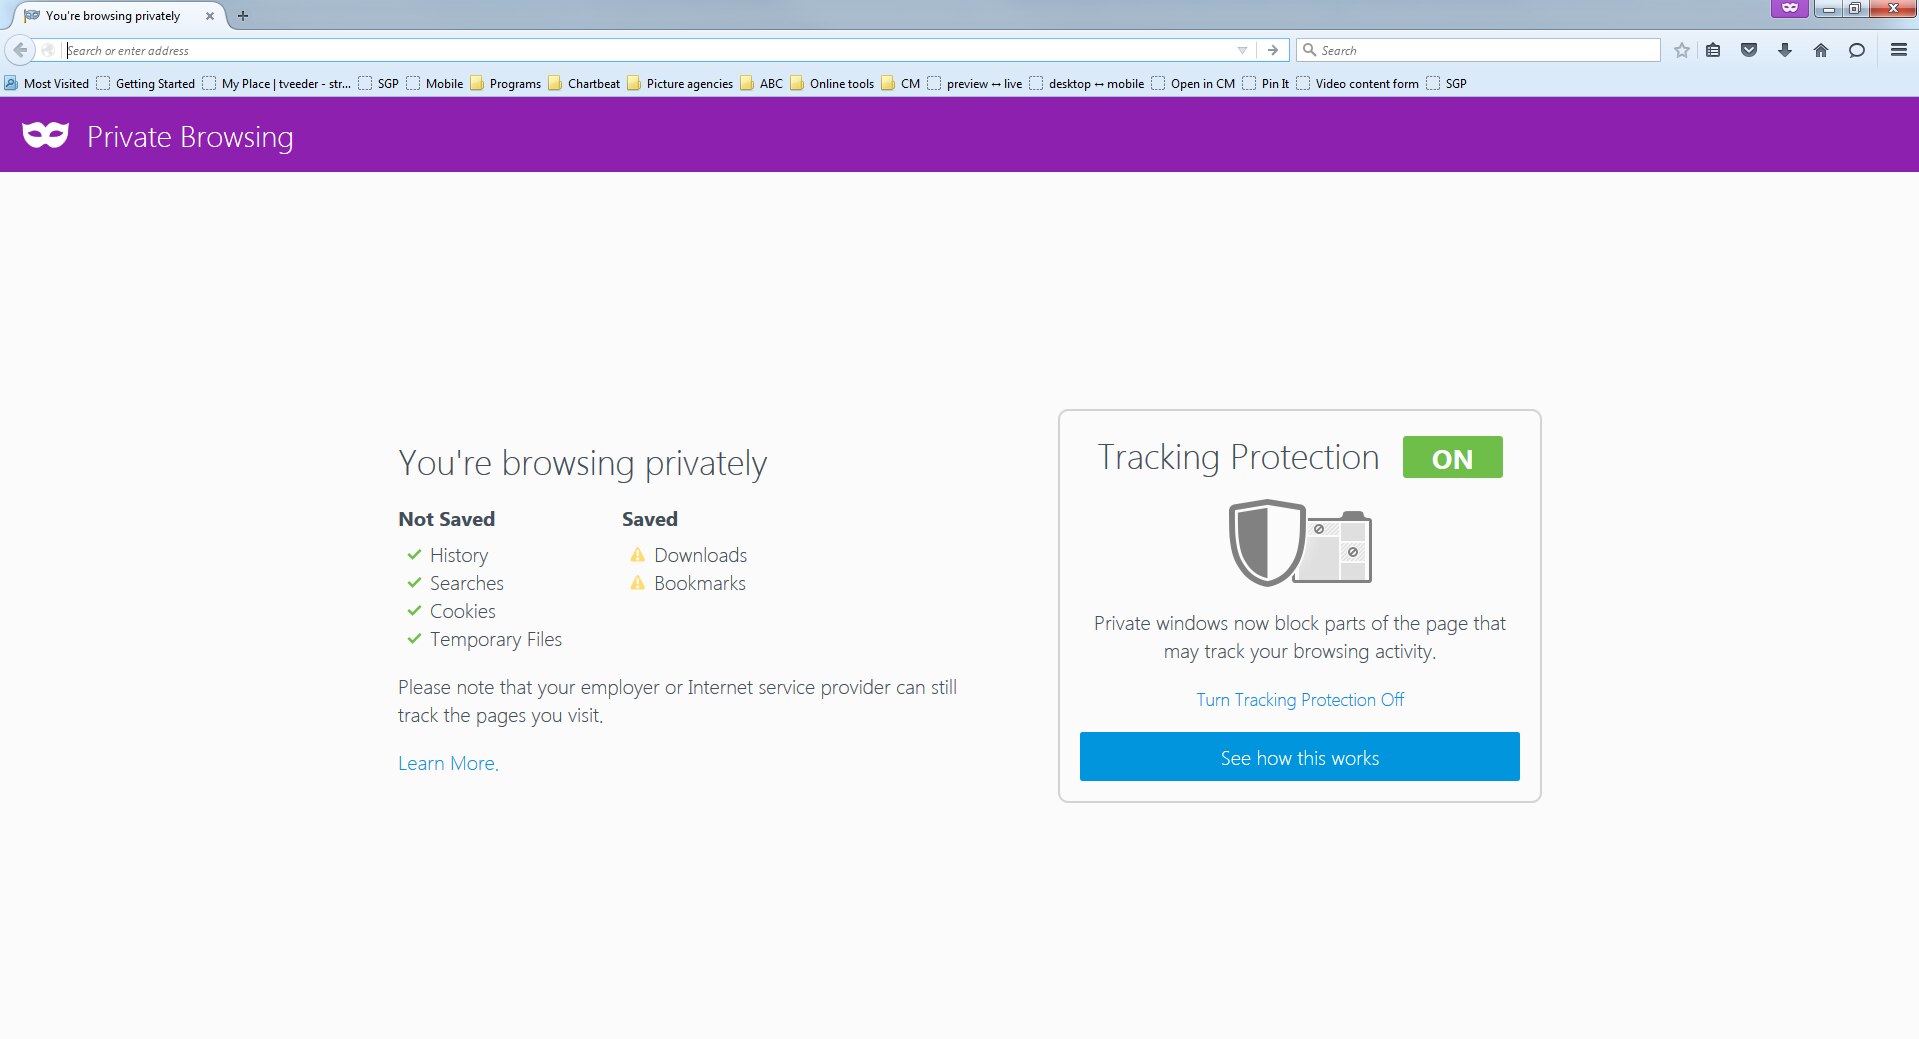
Task: Open the Picture agencies bookmark folder
Action: pyautogui.click(x=680, y=84)
